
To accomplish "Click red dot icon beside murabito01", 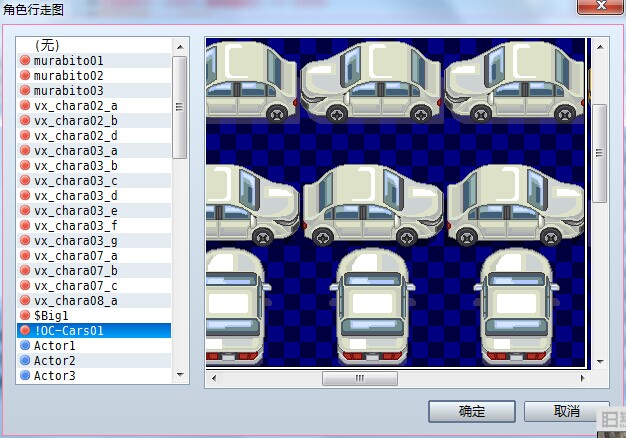I will pos(25,60).
